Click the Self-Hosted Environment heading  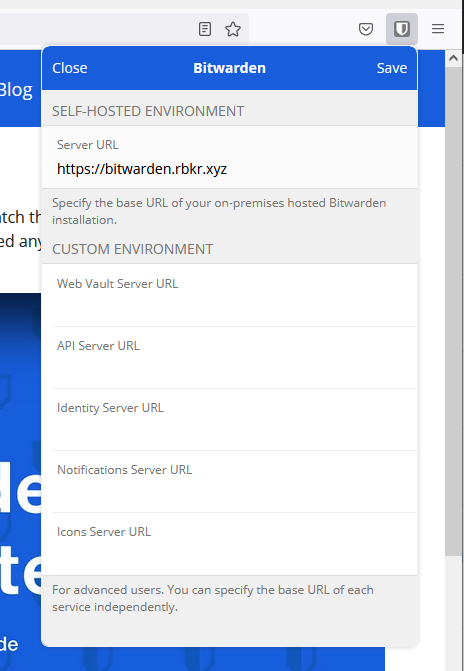tap(148, 111)
